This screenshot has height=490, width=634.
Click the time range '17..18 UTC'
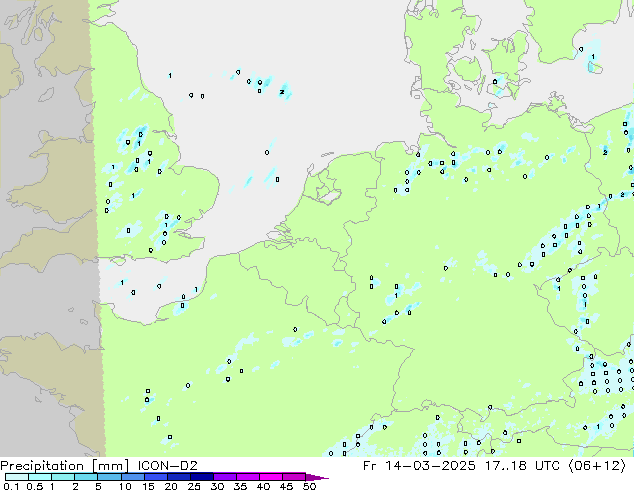pos(522,466)
